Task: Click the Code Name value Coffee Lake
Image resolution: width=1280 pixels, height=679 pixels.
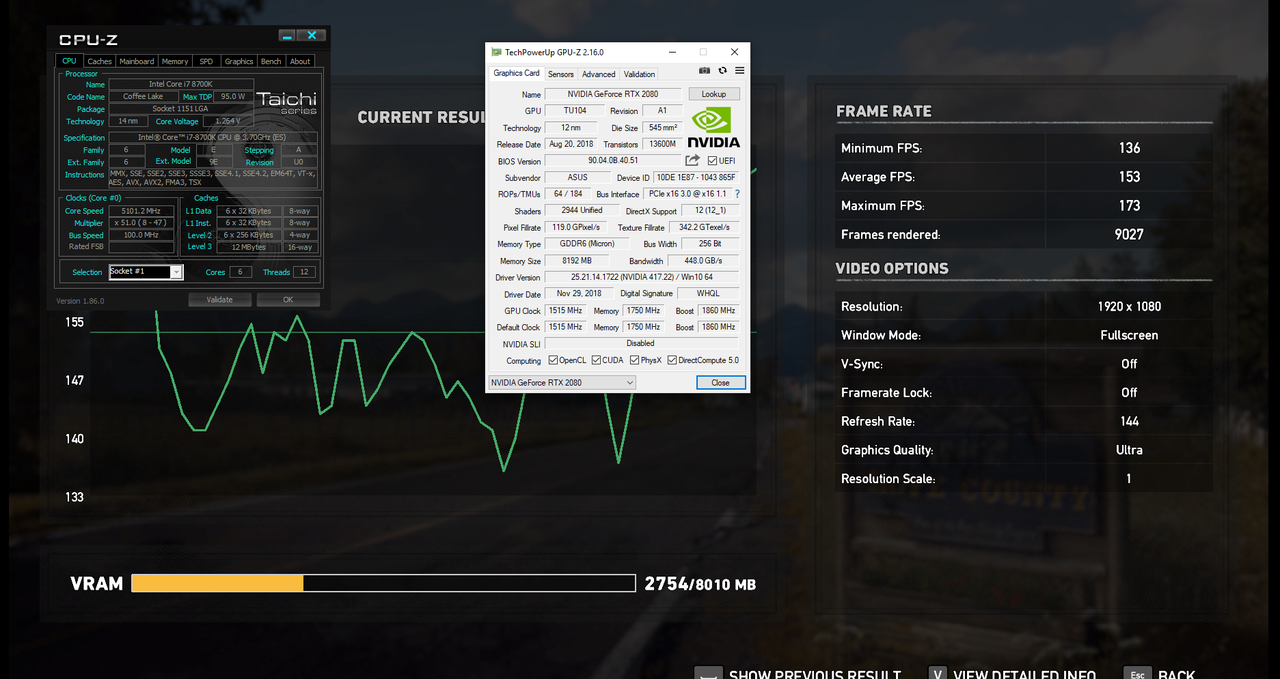Action: (142, 97)
